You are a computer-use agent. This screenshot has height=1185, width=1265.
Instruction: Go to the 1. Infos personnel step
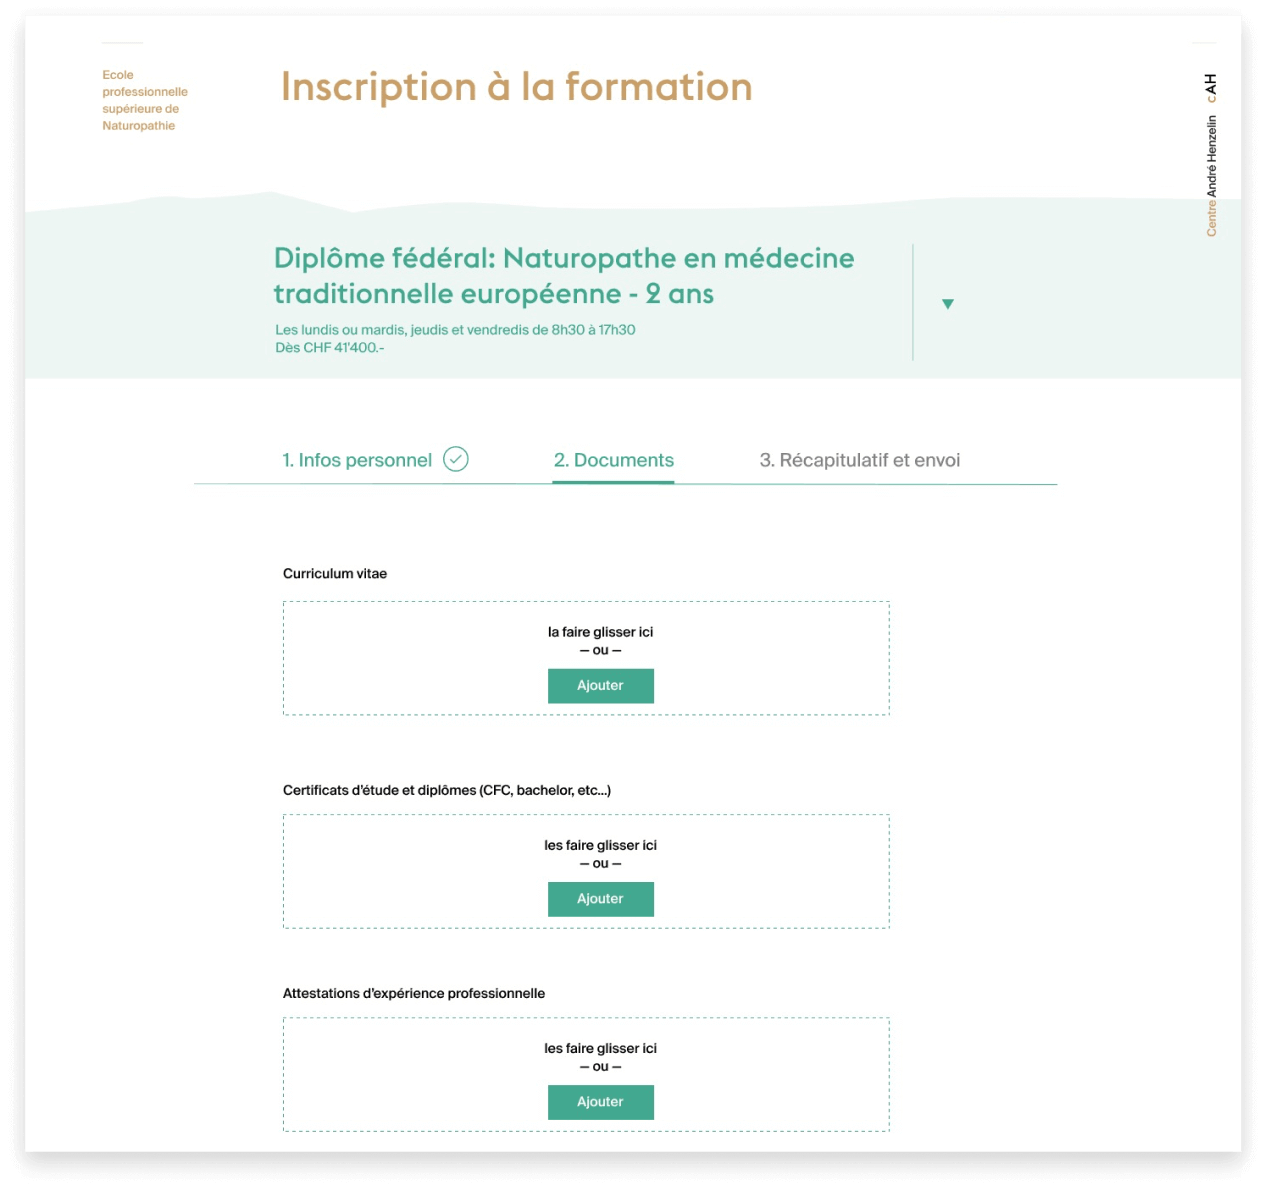[357, 460]
